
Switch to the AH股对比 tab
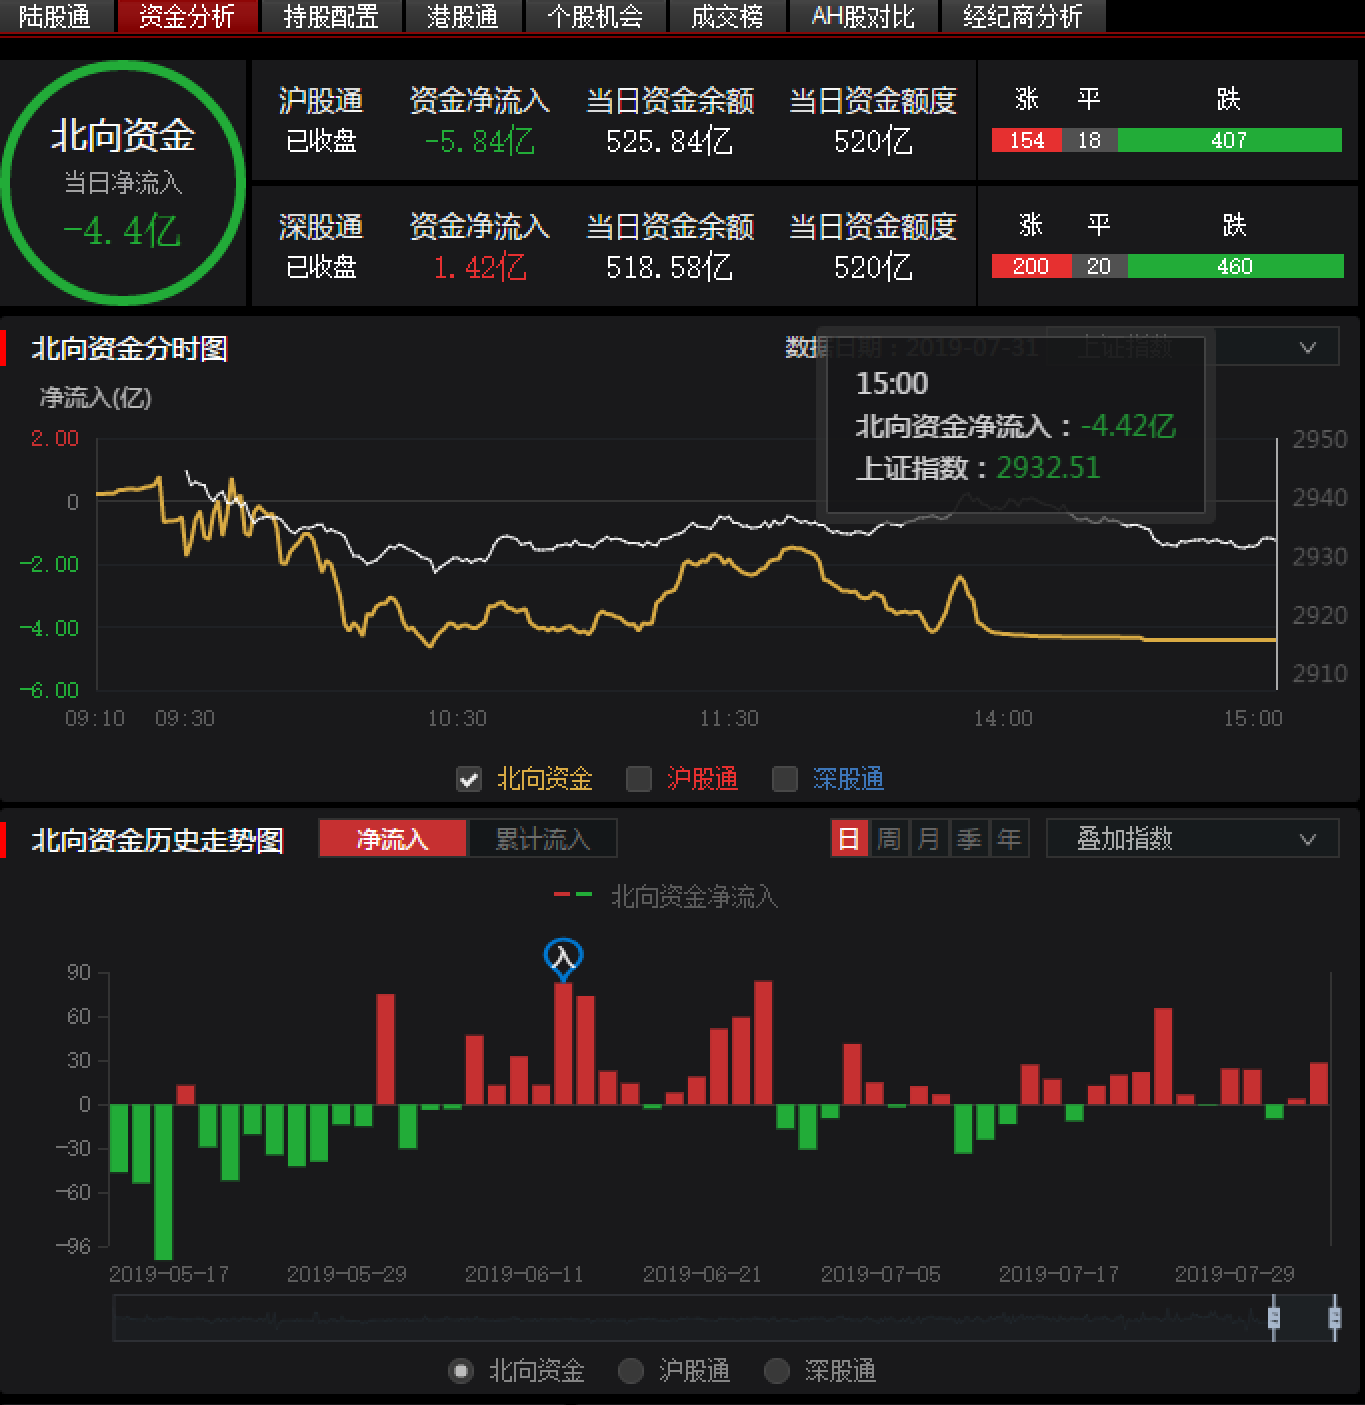pos(864,16)
